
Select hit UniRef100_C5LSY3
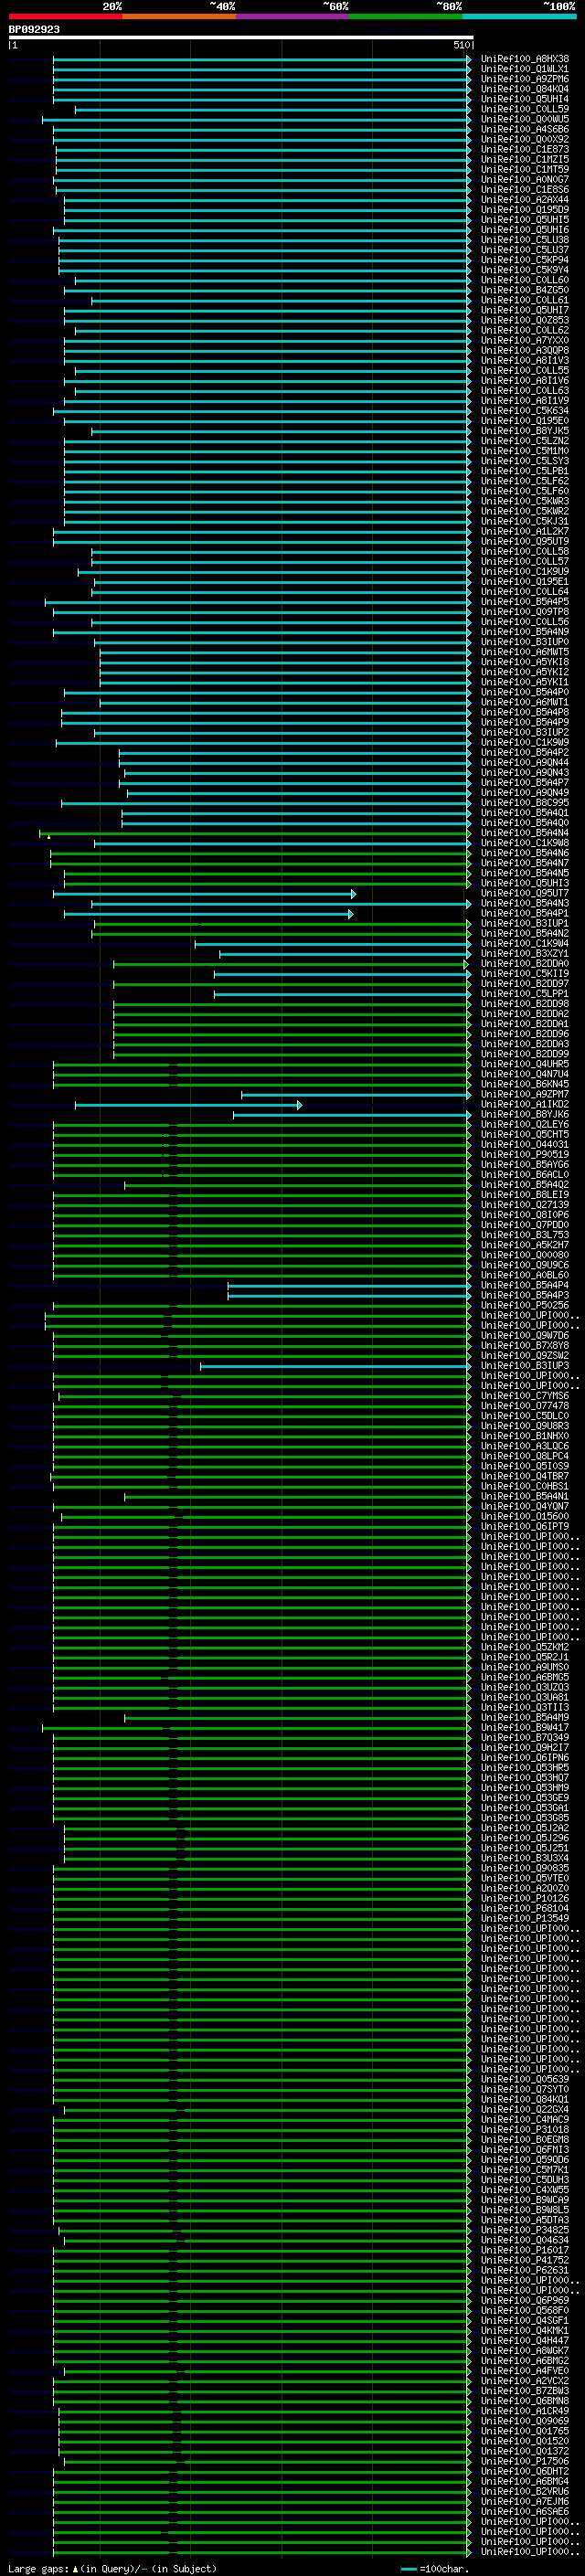(x=525, y=461)
